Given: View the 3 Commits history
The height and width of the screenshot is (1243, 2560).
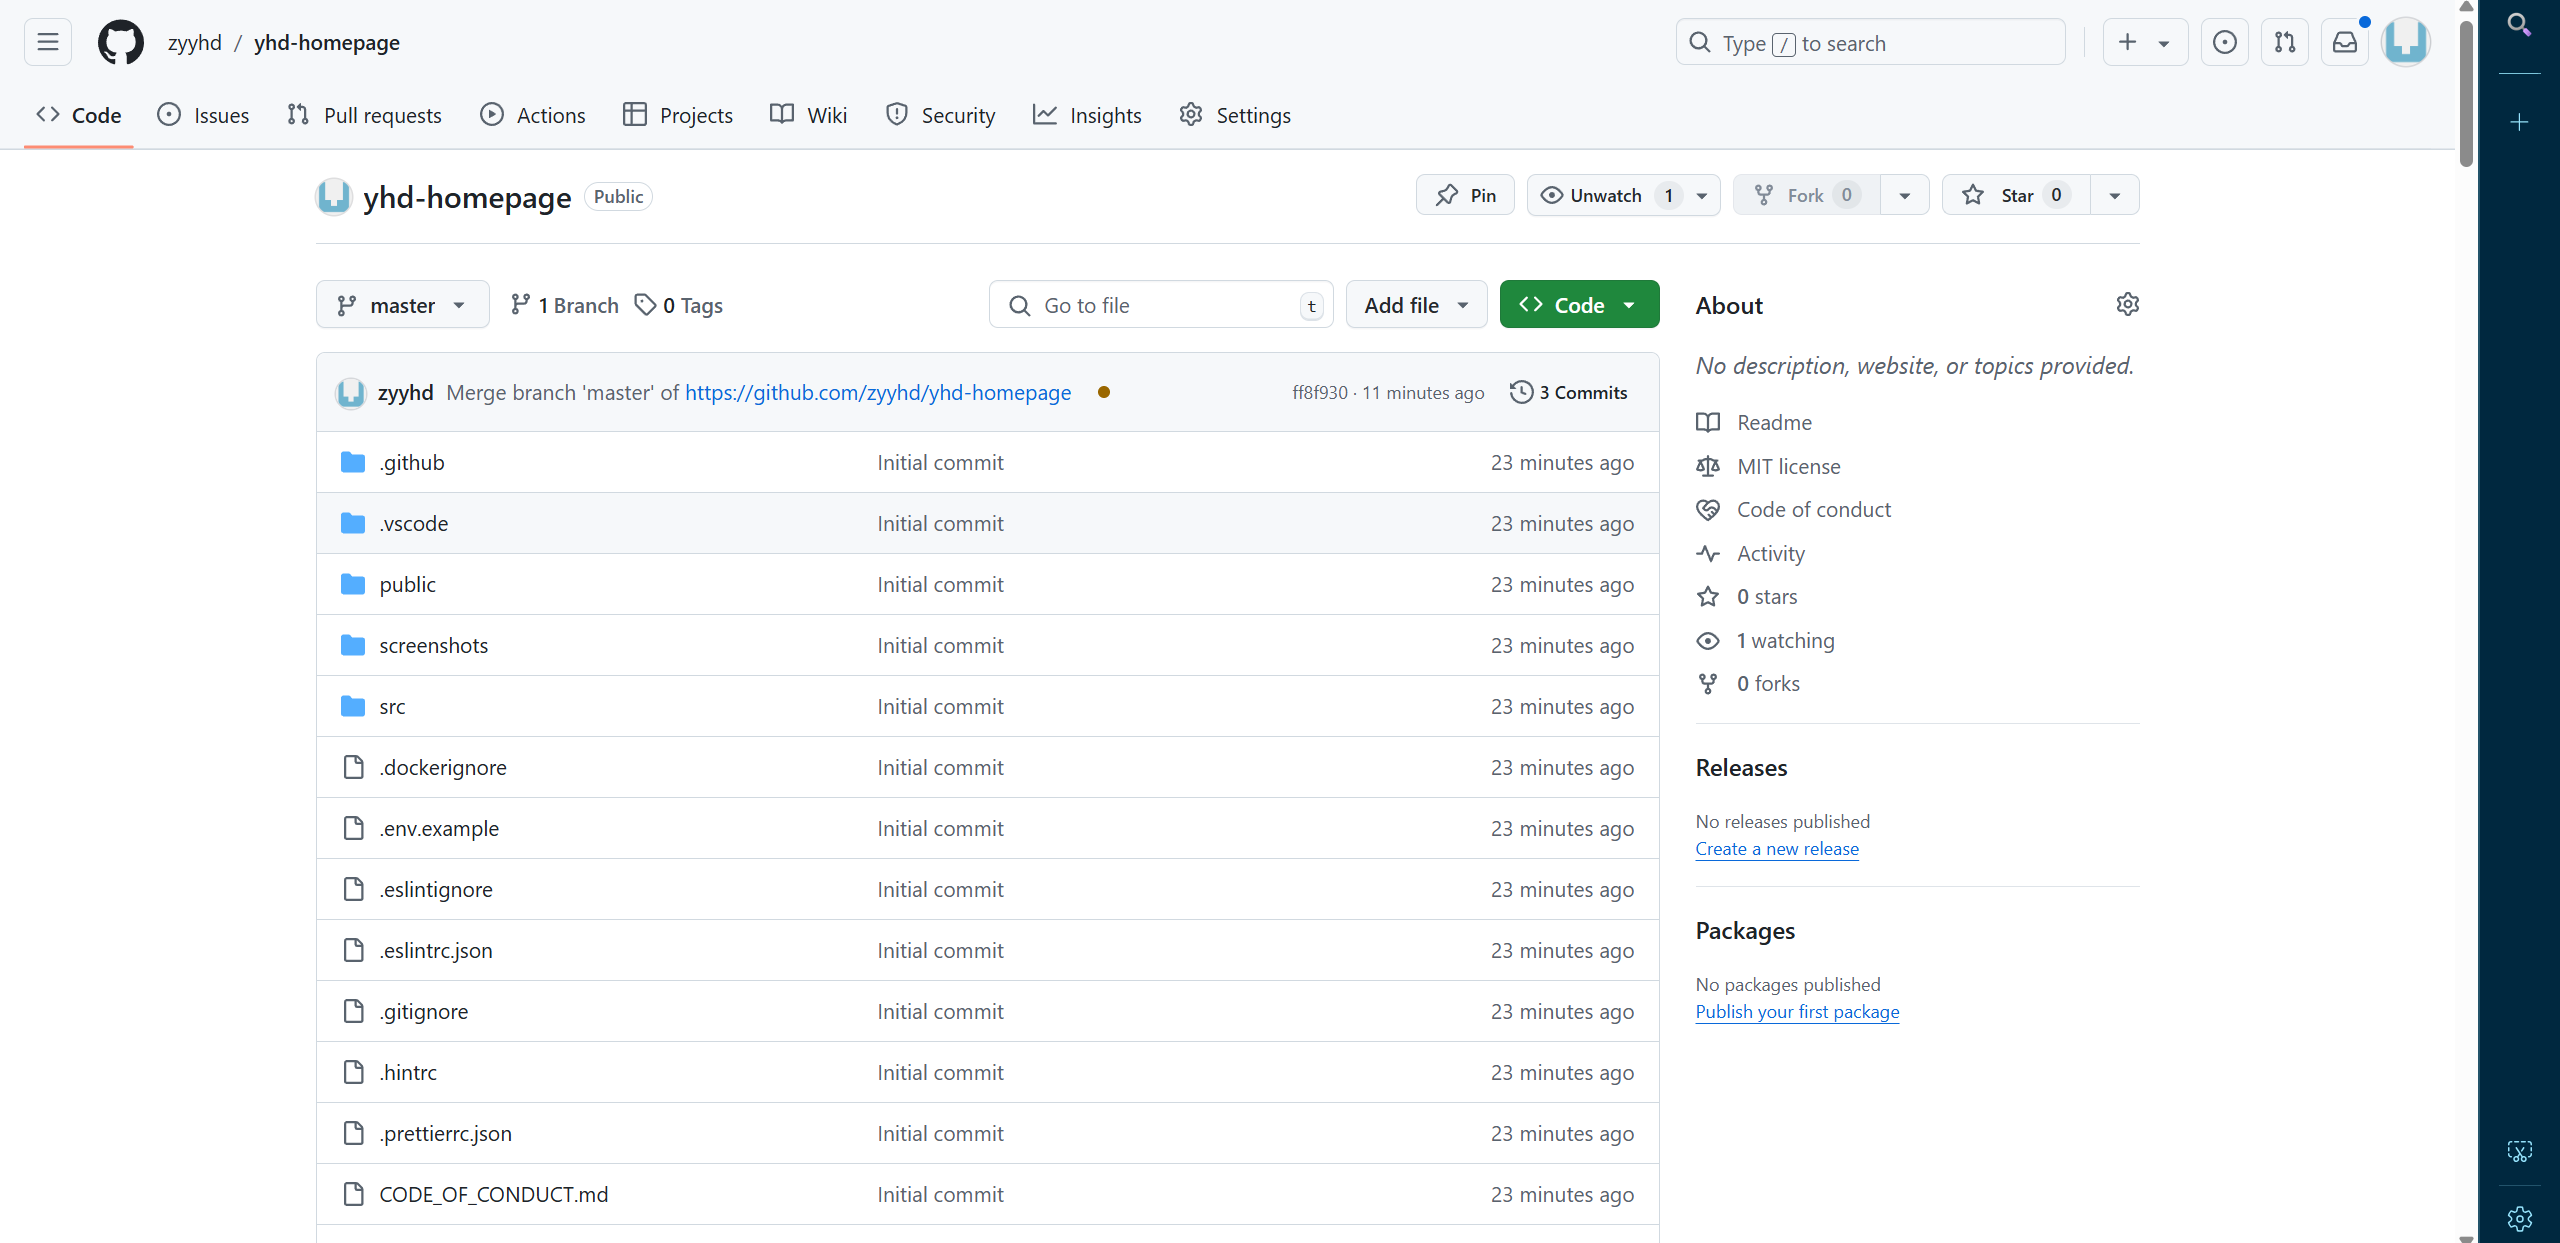Looking at the screenshot, I should [x=1568, y=392].
